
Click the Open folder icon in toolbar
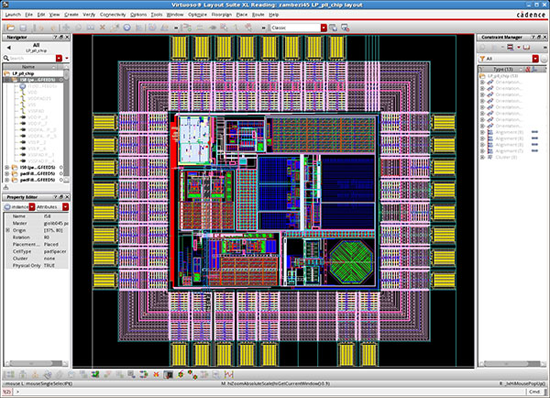[x=11, y=28]
